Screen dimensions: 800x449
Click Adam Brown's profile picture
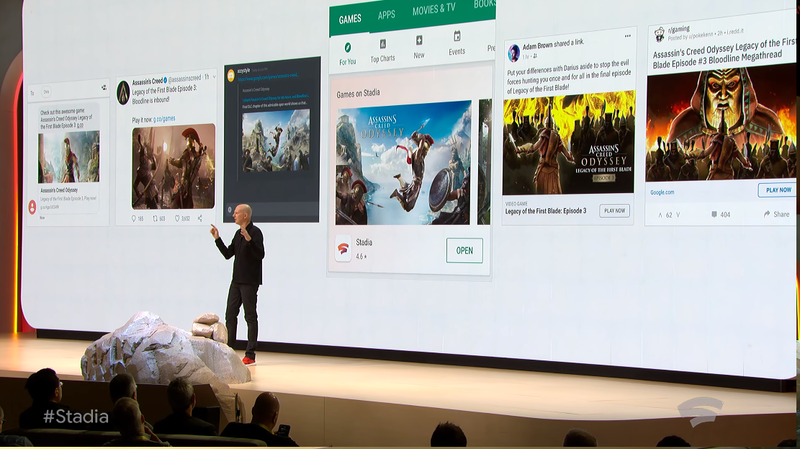514,53
